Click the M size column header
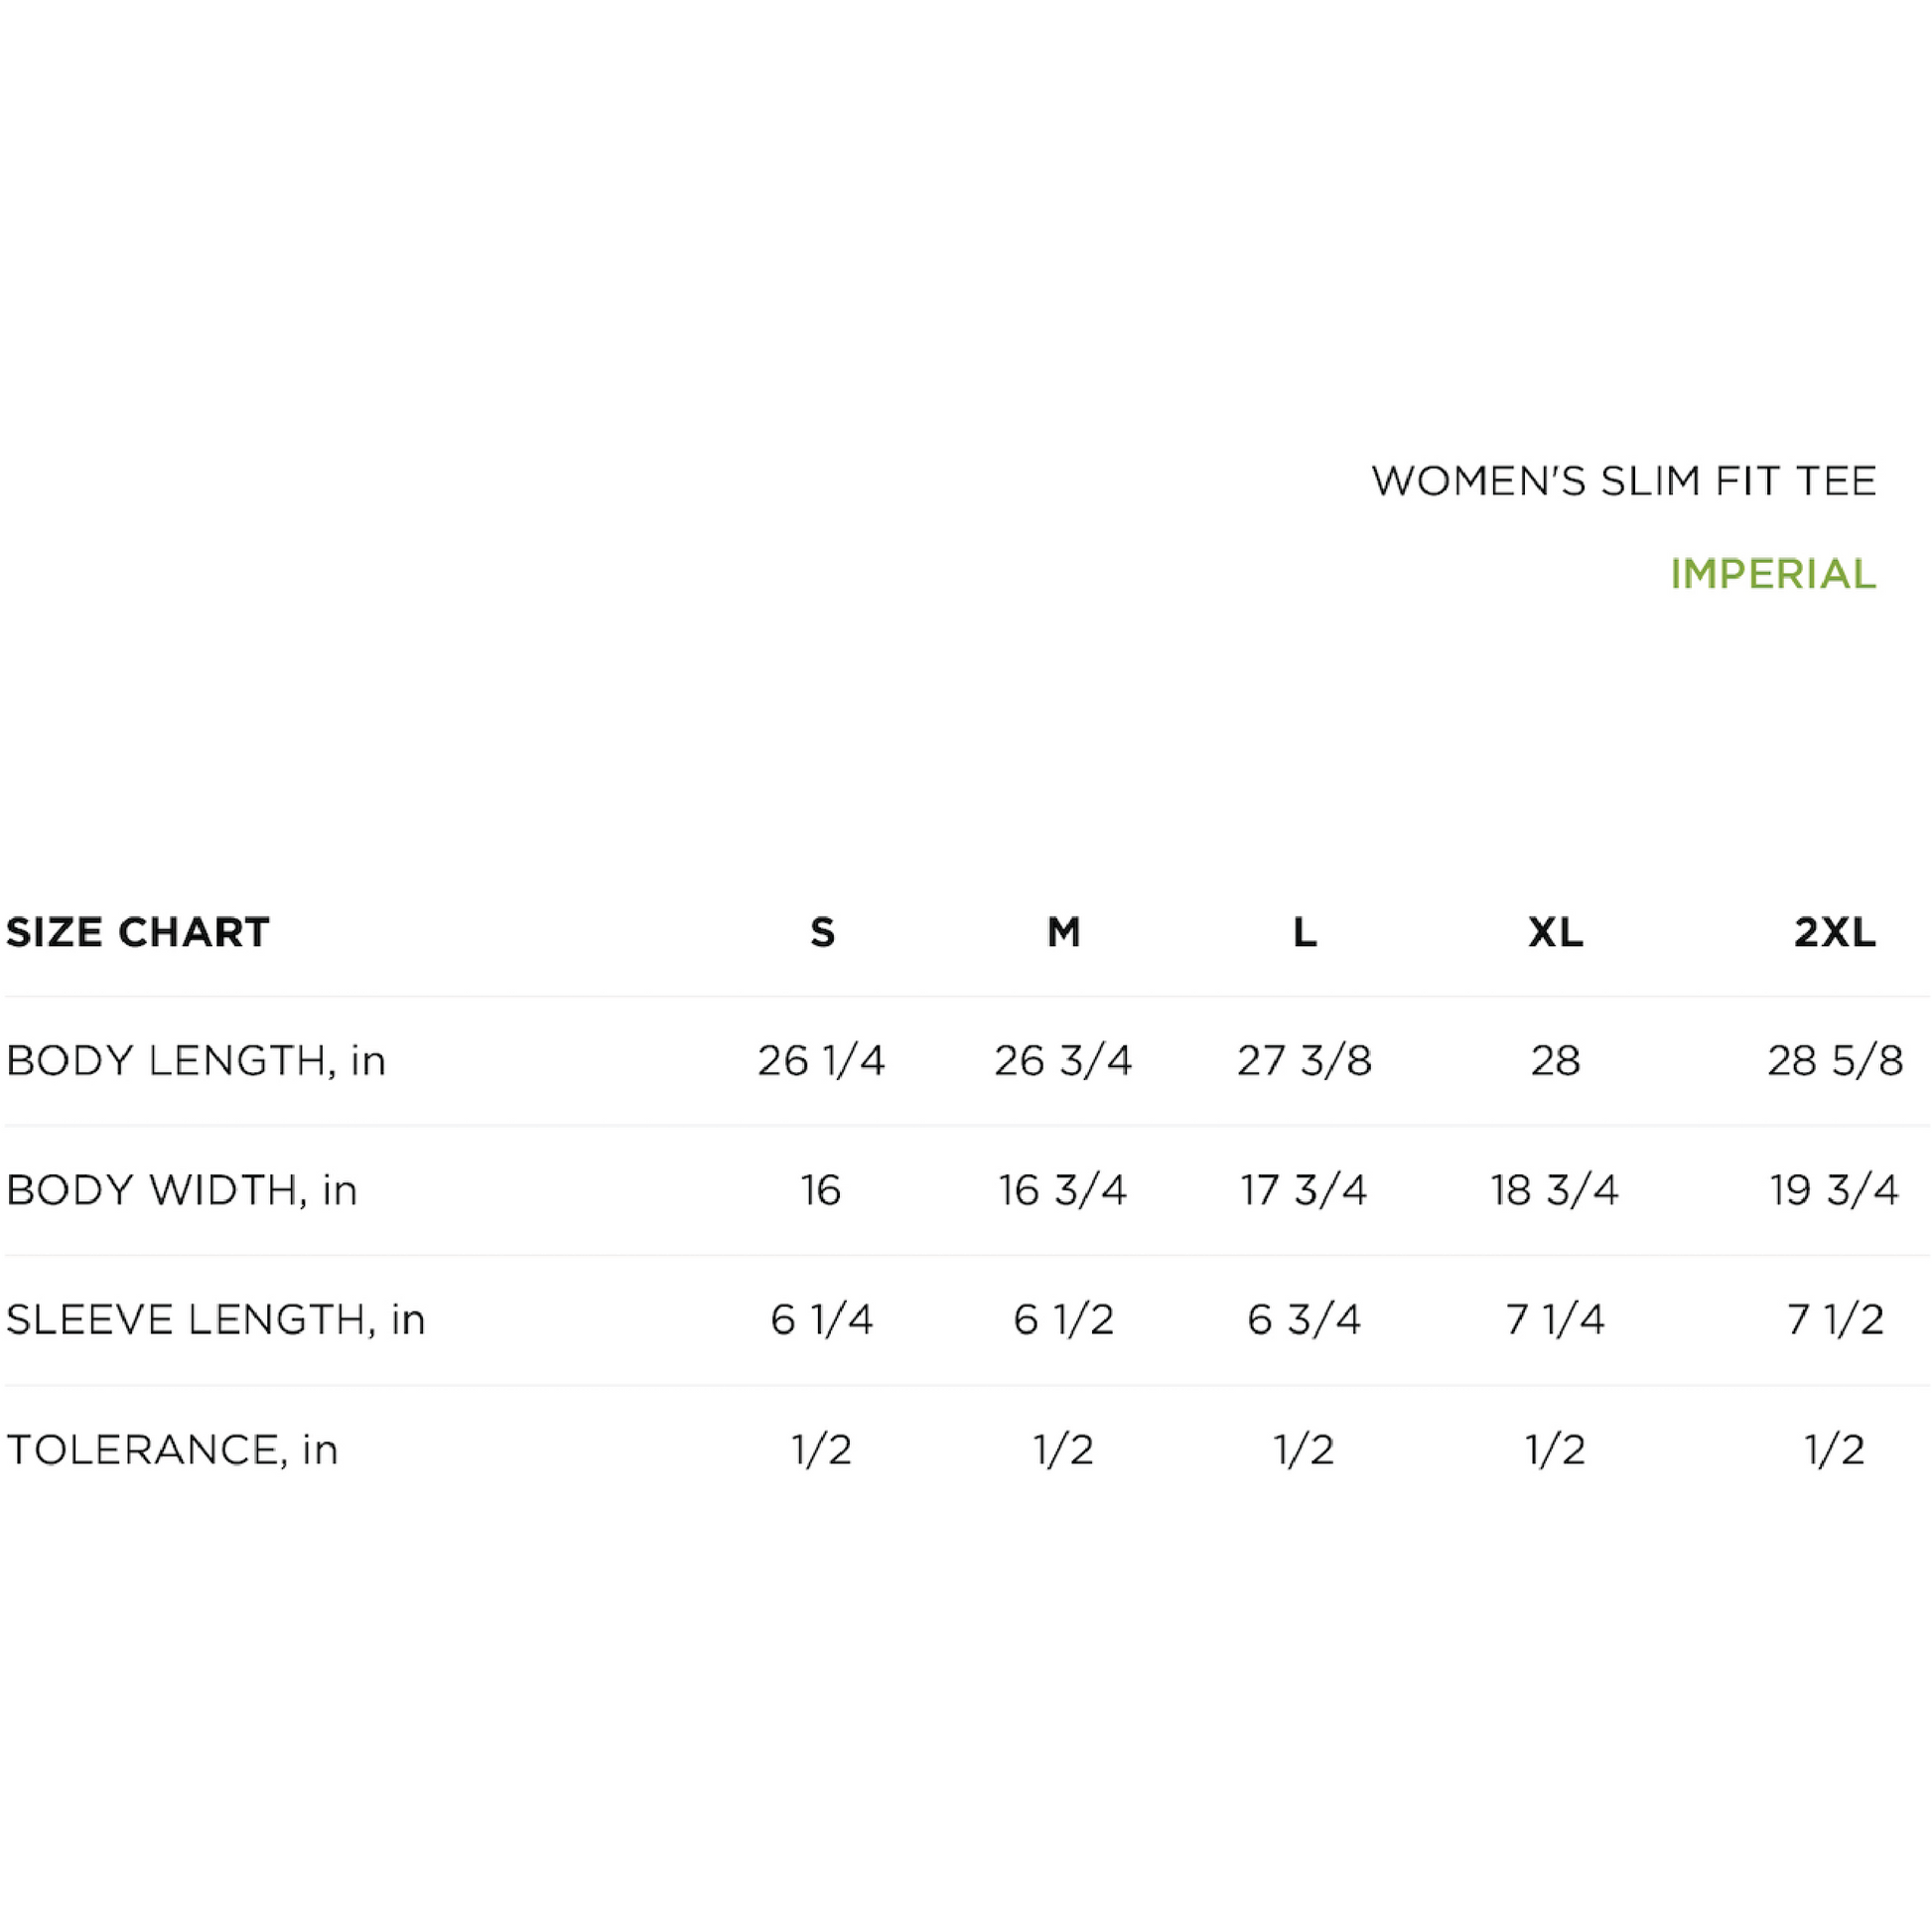The image size is (1932, 1932). [x=1063, y=932]
